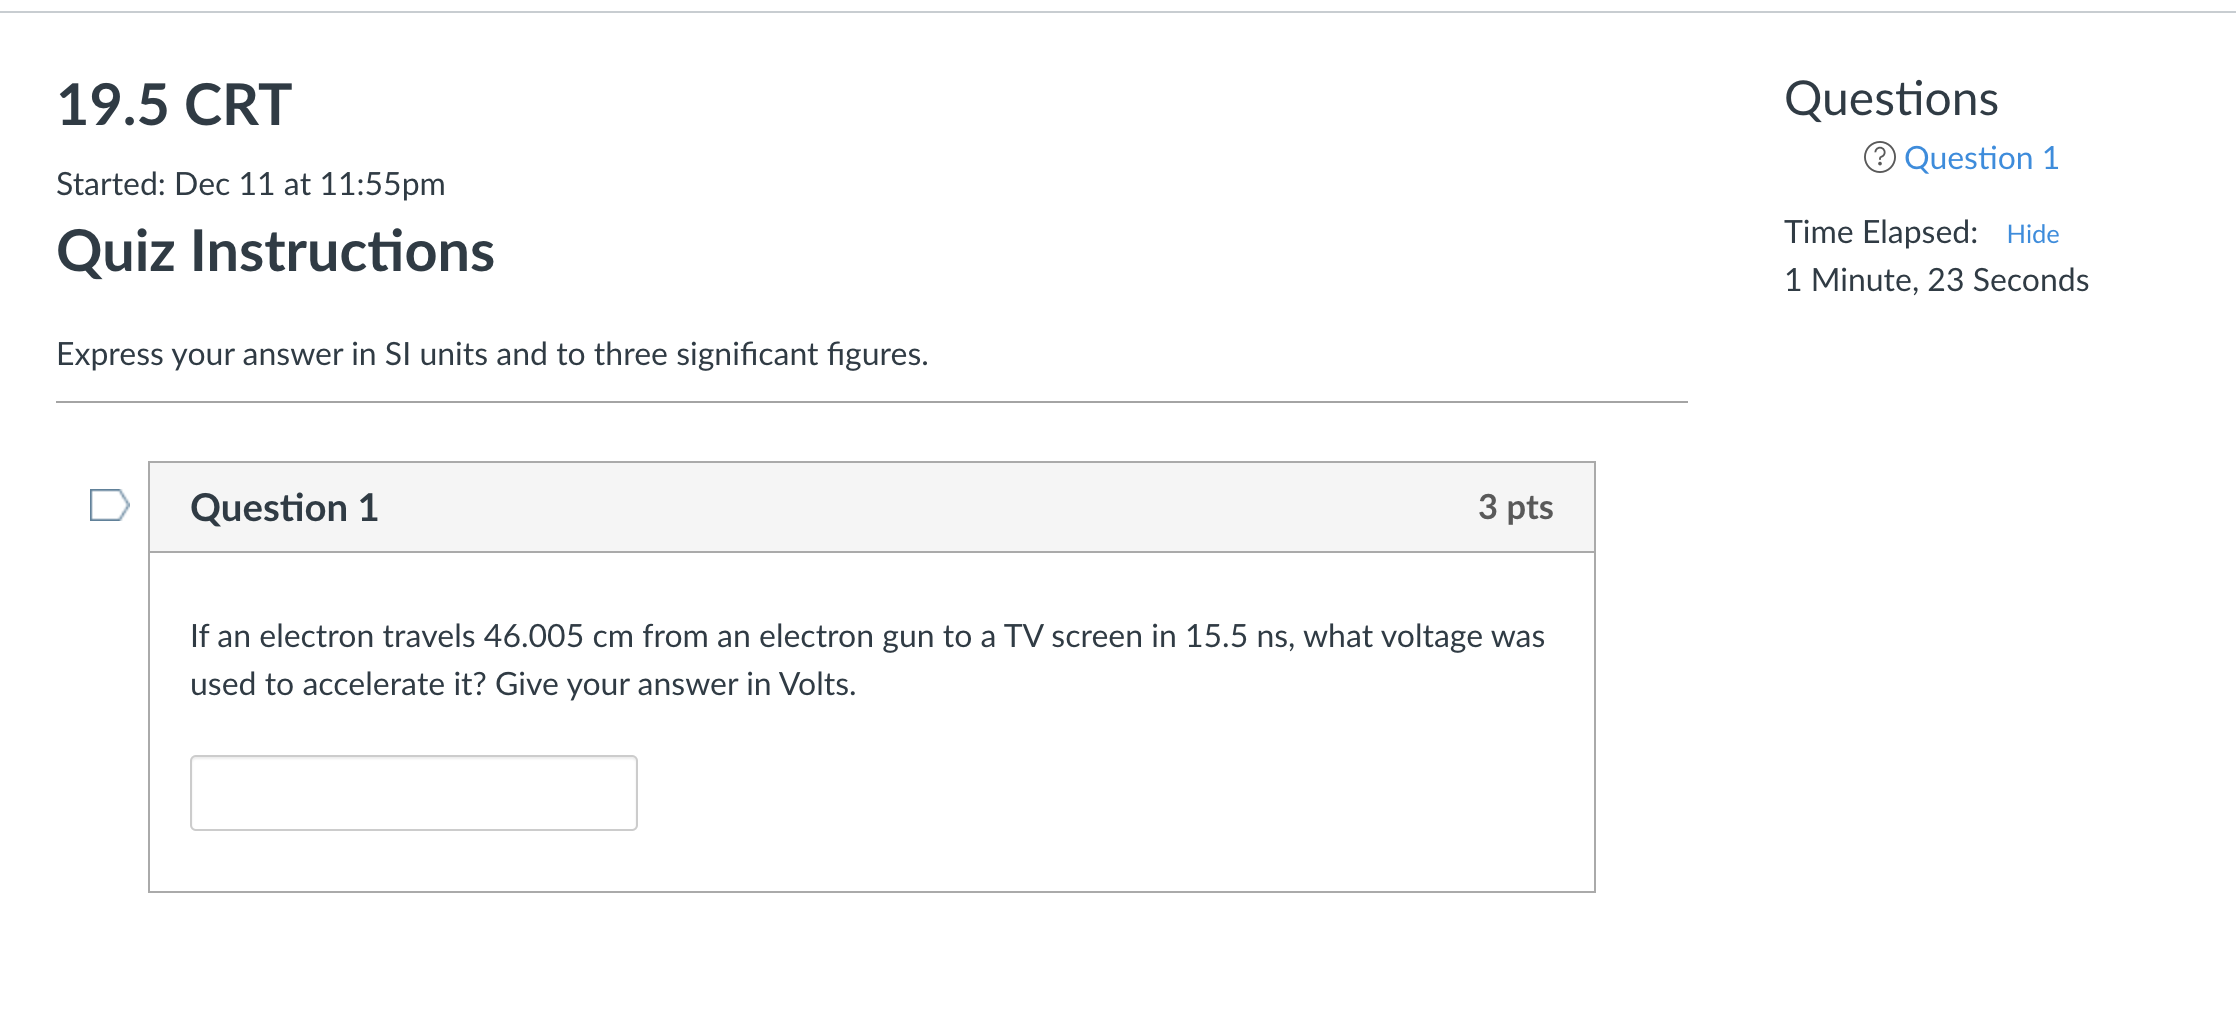
Task: Toggle visibility of Time Elapsed counter
Action: coord(2033,233)
